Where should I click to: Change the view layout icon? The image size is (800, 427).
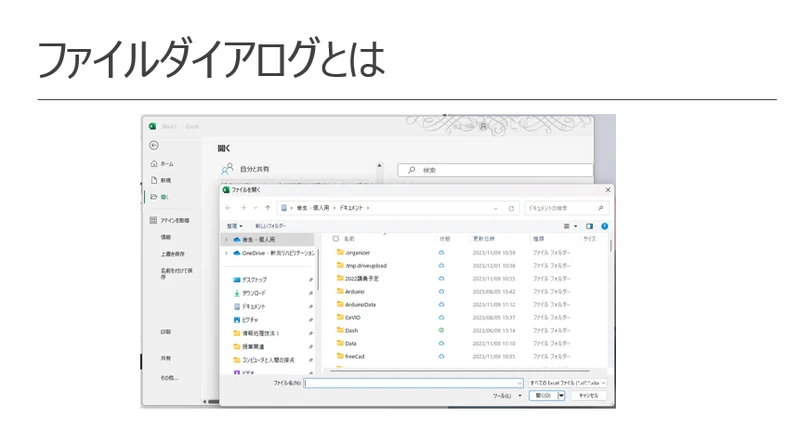pos(566,226)
